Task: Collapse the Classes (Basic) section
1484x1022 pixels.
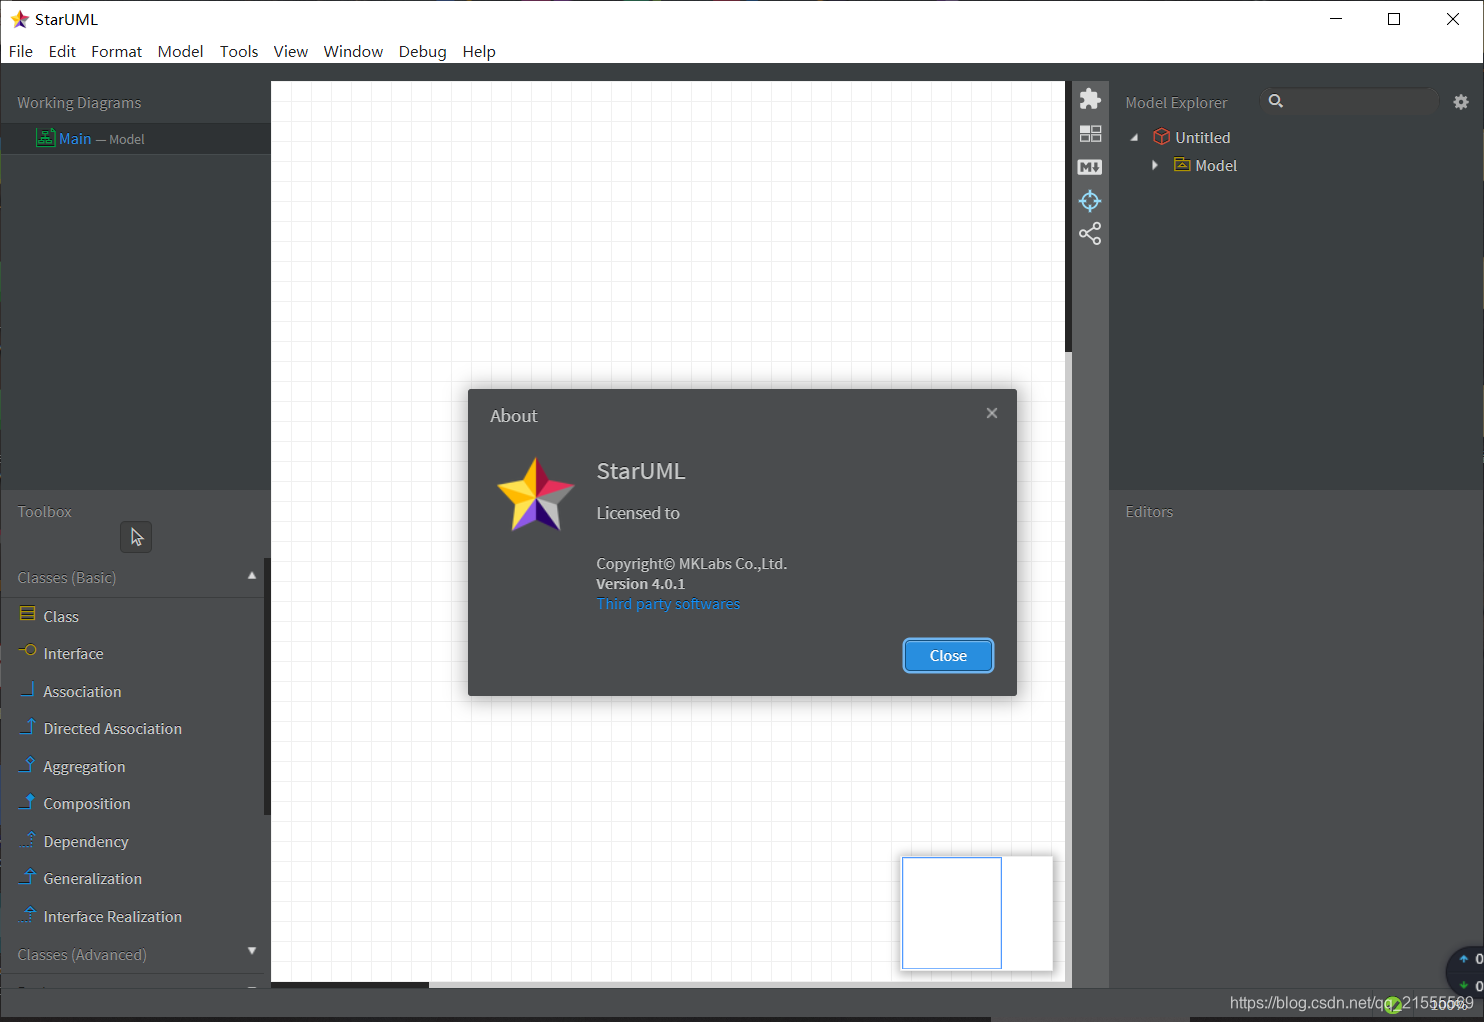Action: (x=252, y=576)
